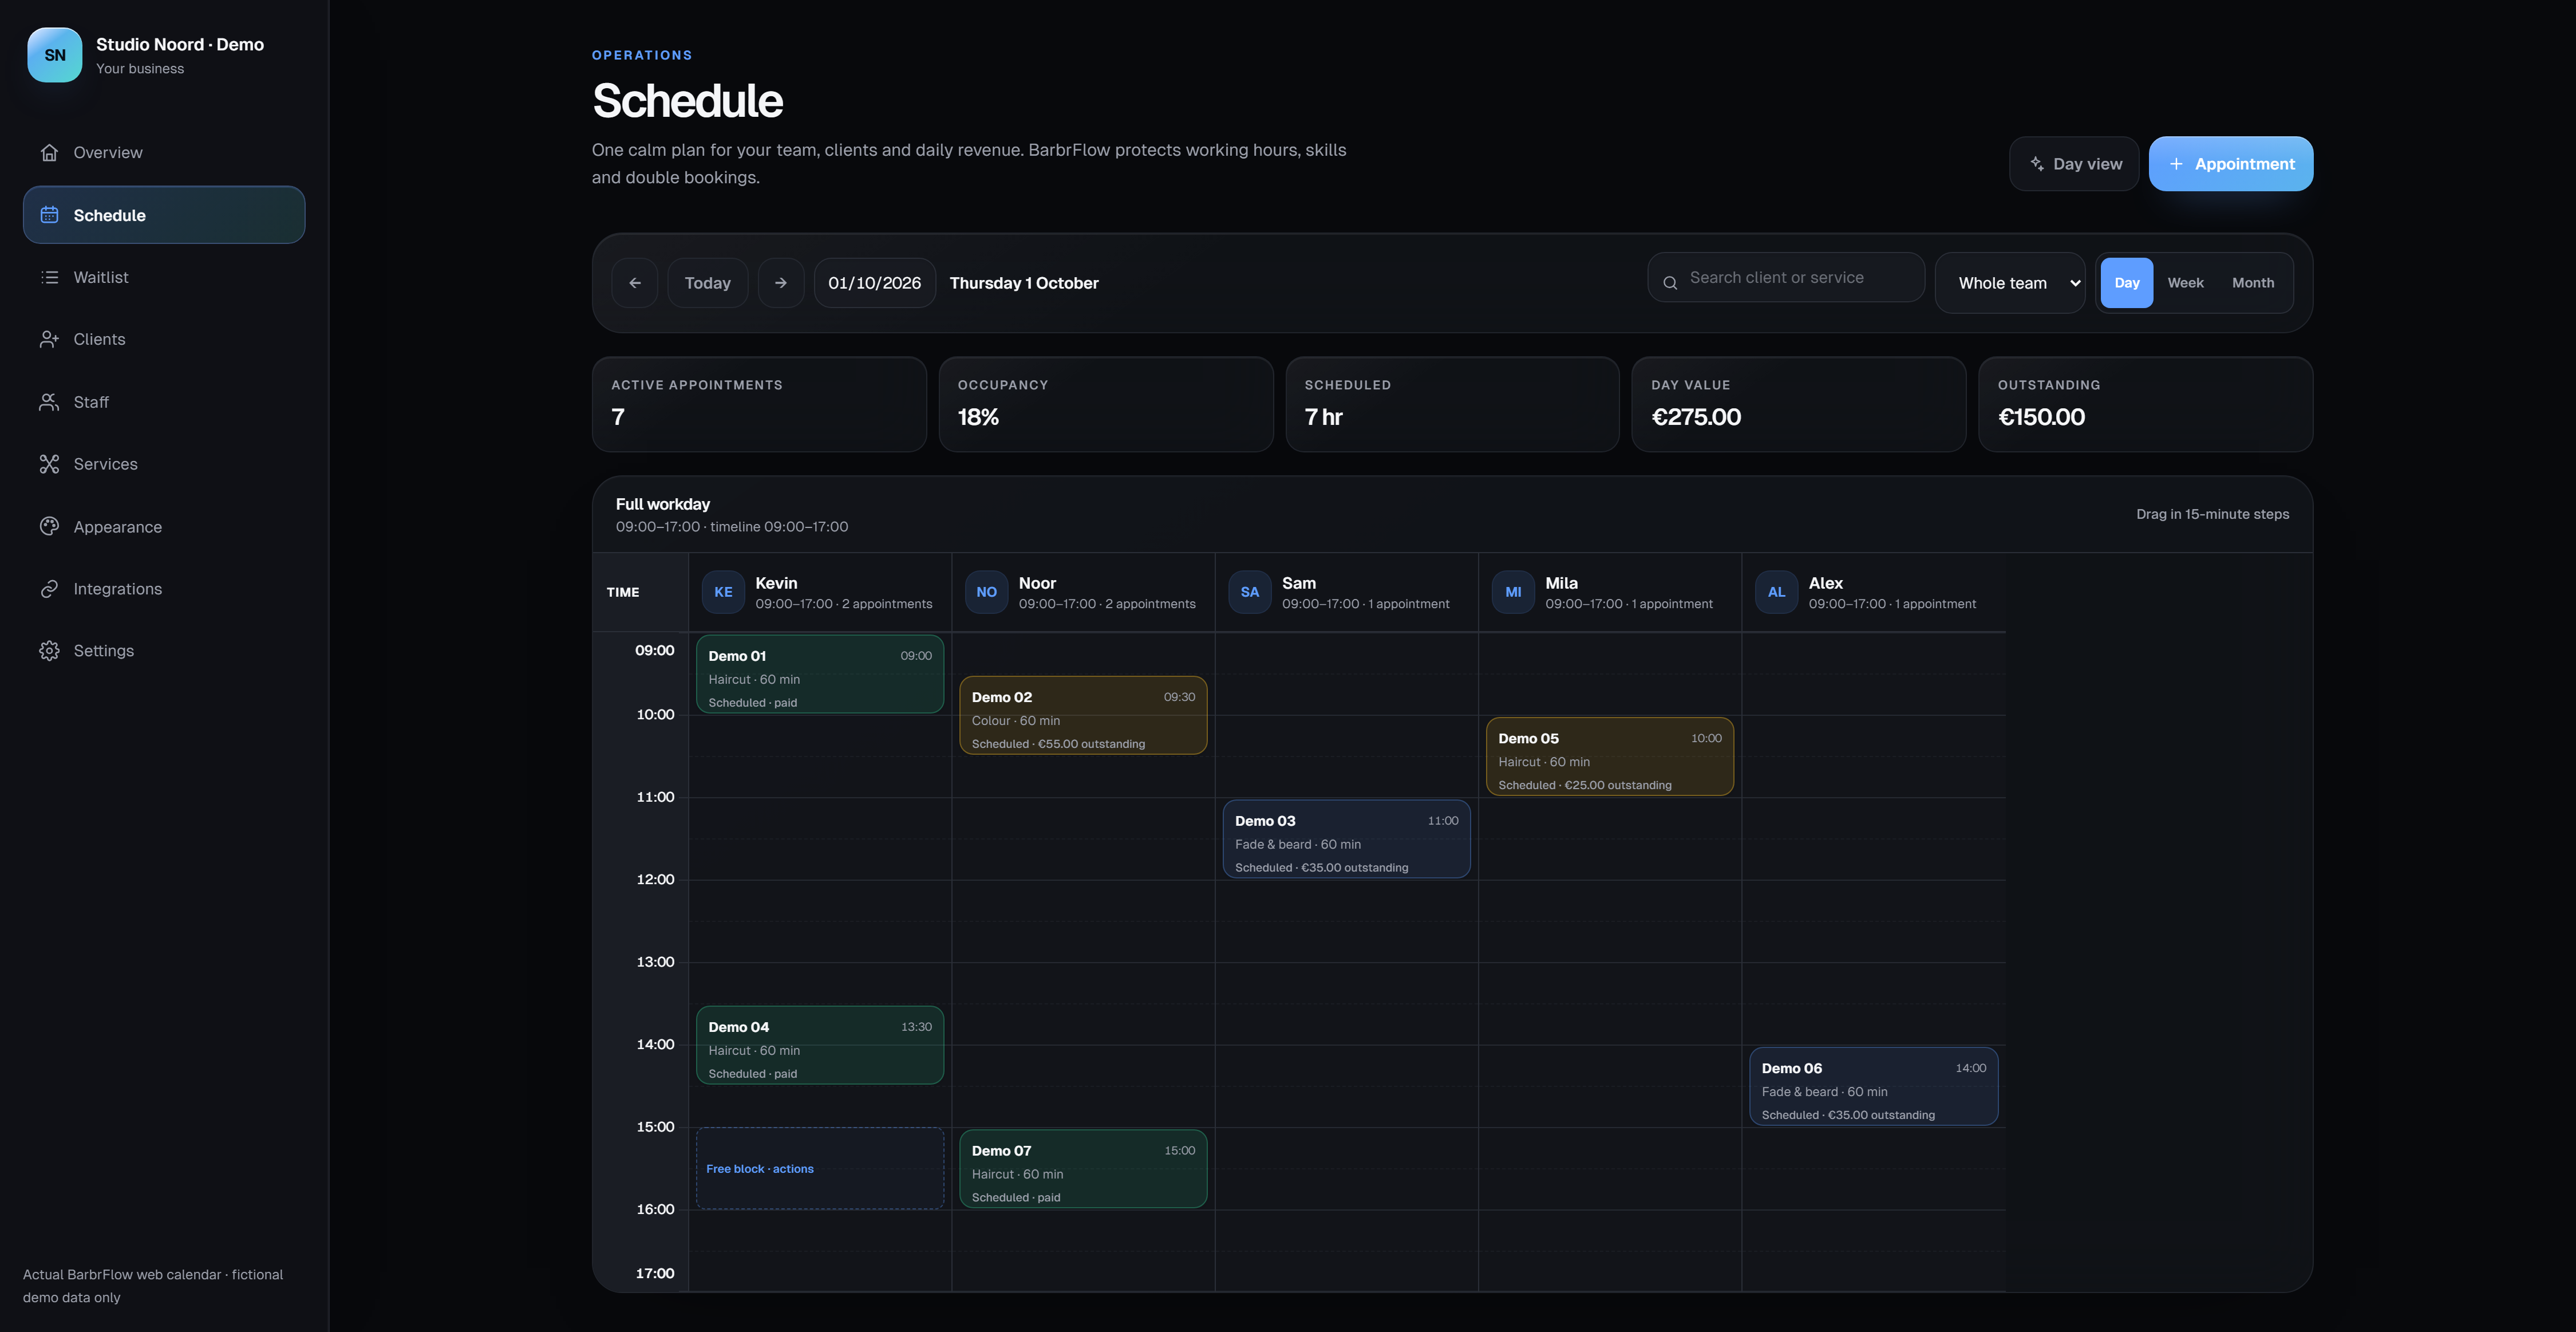
Task: Open Waitlist in the sidebar menu
Action: (x=164, y=277)
